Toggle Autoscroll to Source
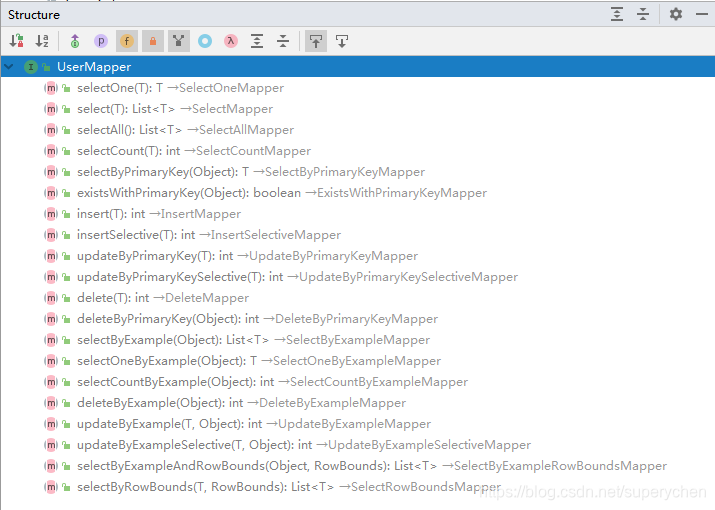 (316, 42)
